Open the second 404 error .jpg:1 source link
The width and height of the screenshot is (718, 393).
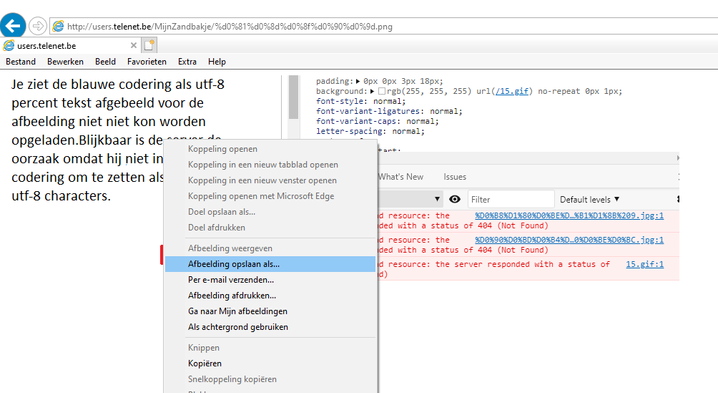(x=569, y=240)
